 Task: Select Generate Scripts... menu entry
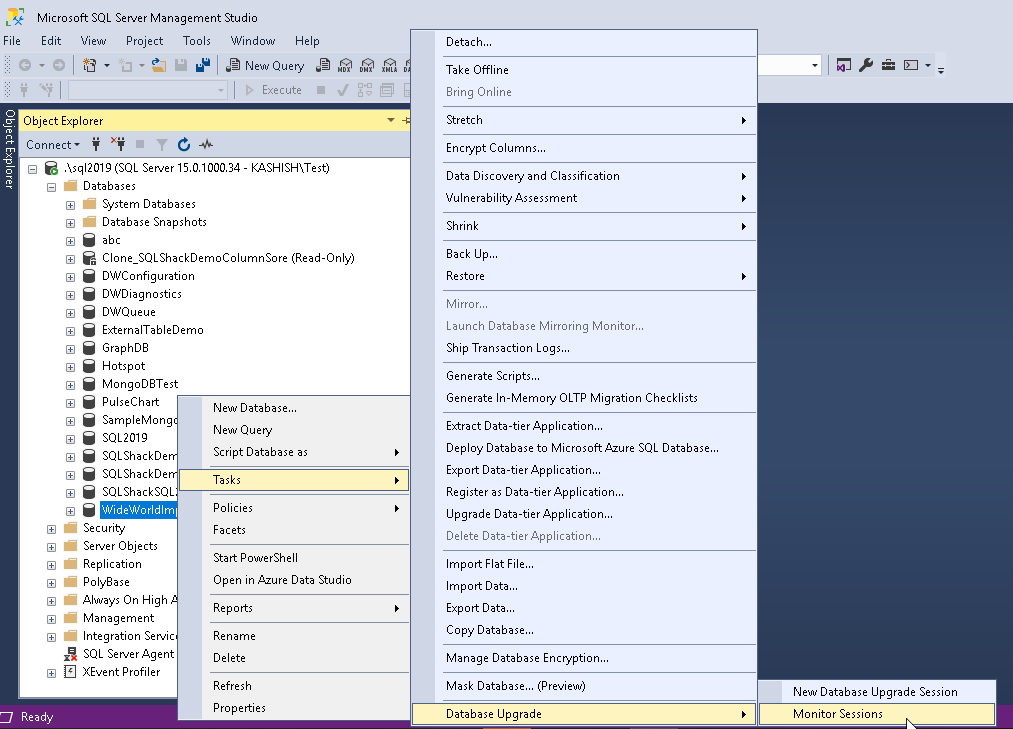pyautogui.click(x=583, y=376)
